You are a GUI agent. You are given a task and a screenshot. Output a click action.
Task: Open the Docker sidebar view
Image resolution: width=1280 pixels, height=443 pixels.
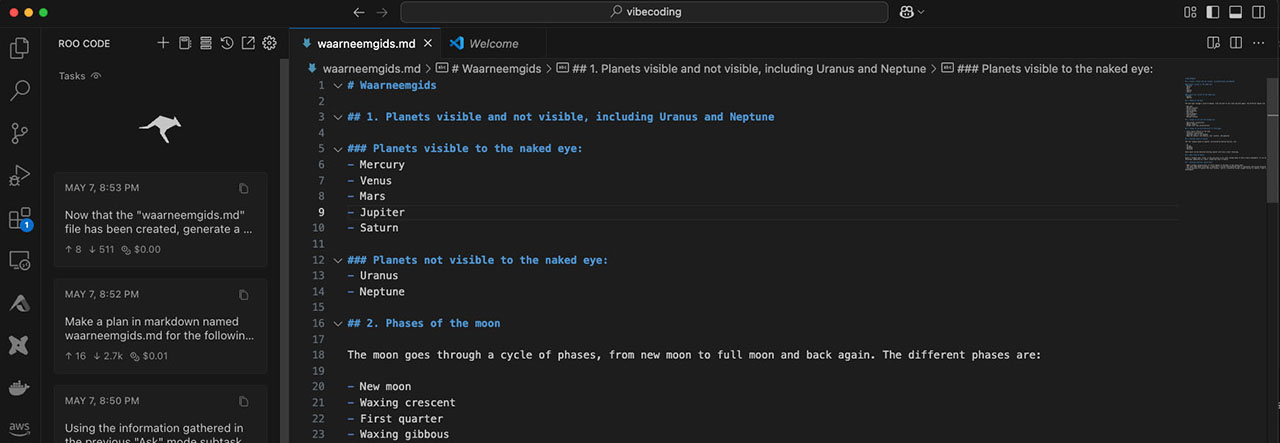[x=19, y=388]
